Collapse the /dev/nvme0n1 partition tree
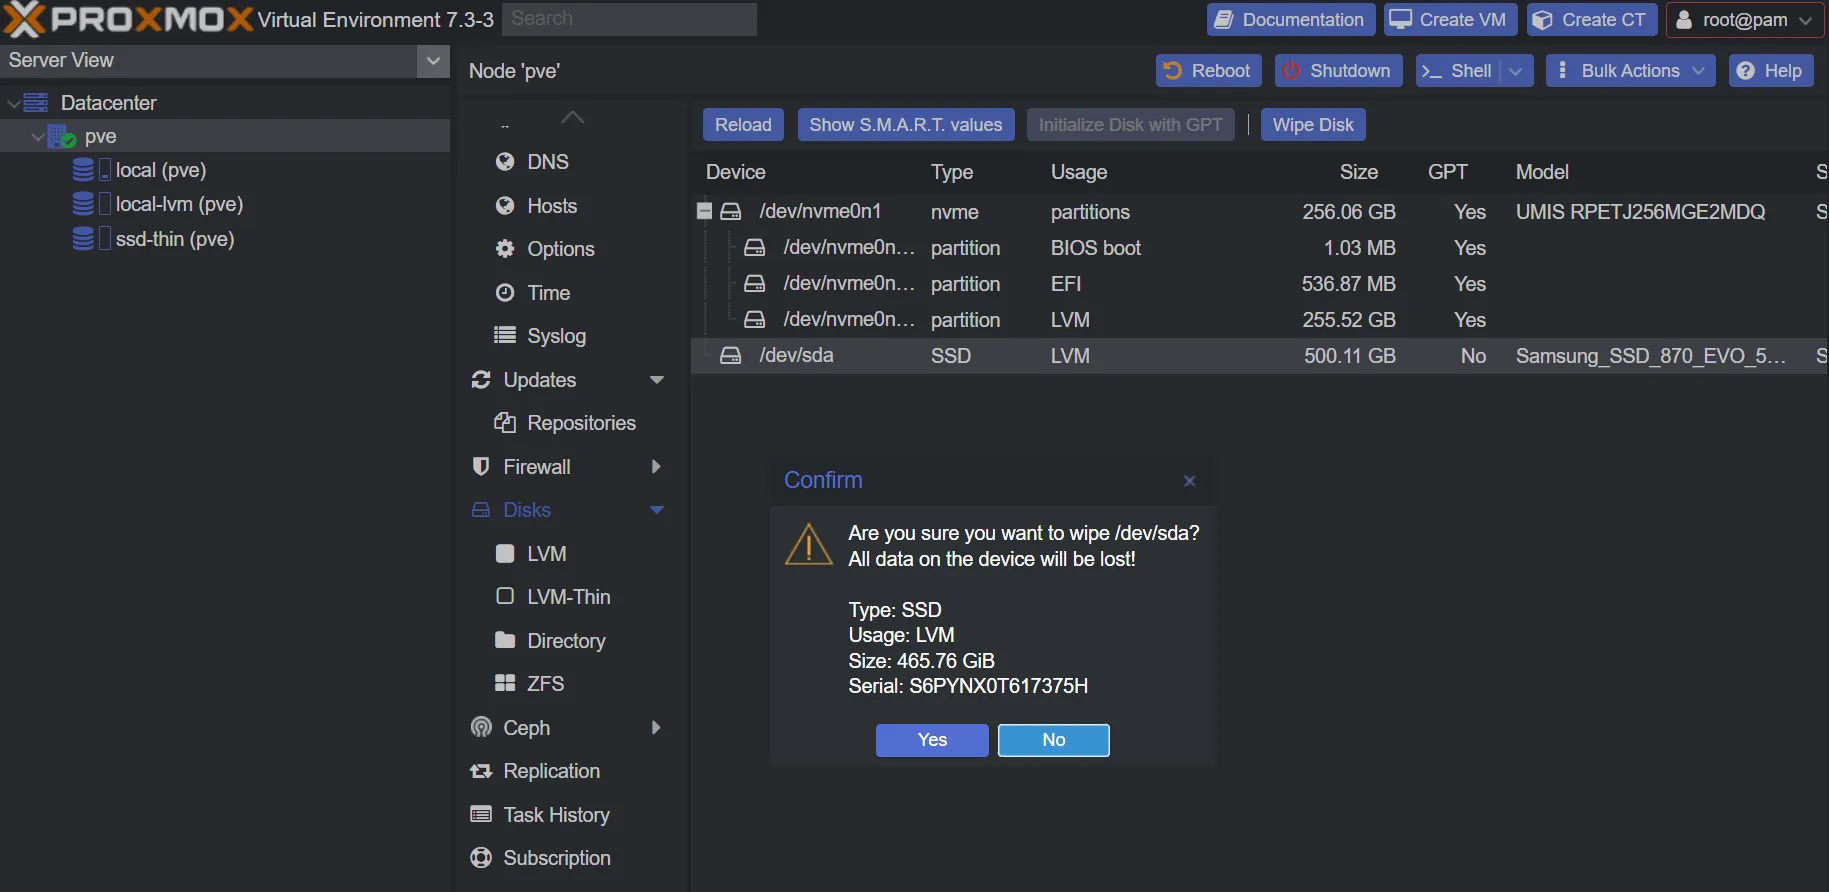Image resolution: width=1829 pixels, height=892 pixels. 705,212
